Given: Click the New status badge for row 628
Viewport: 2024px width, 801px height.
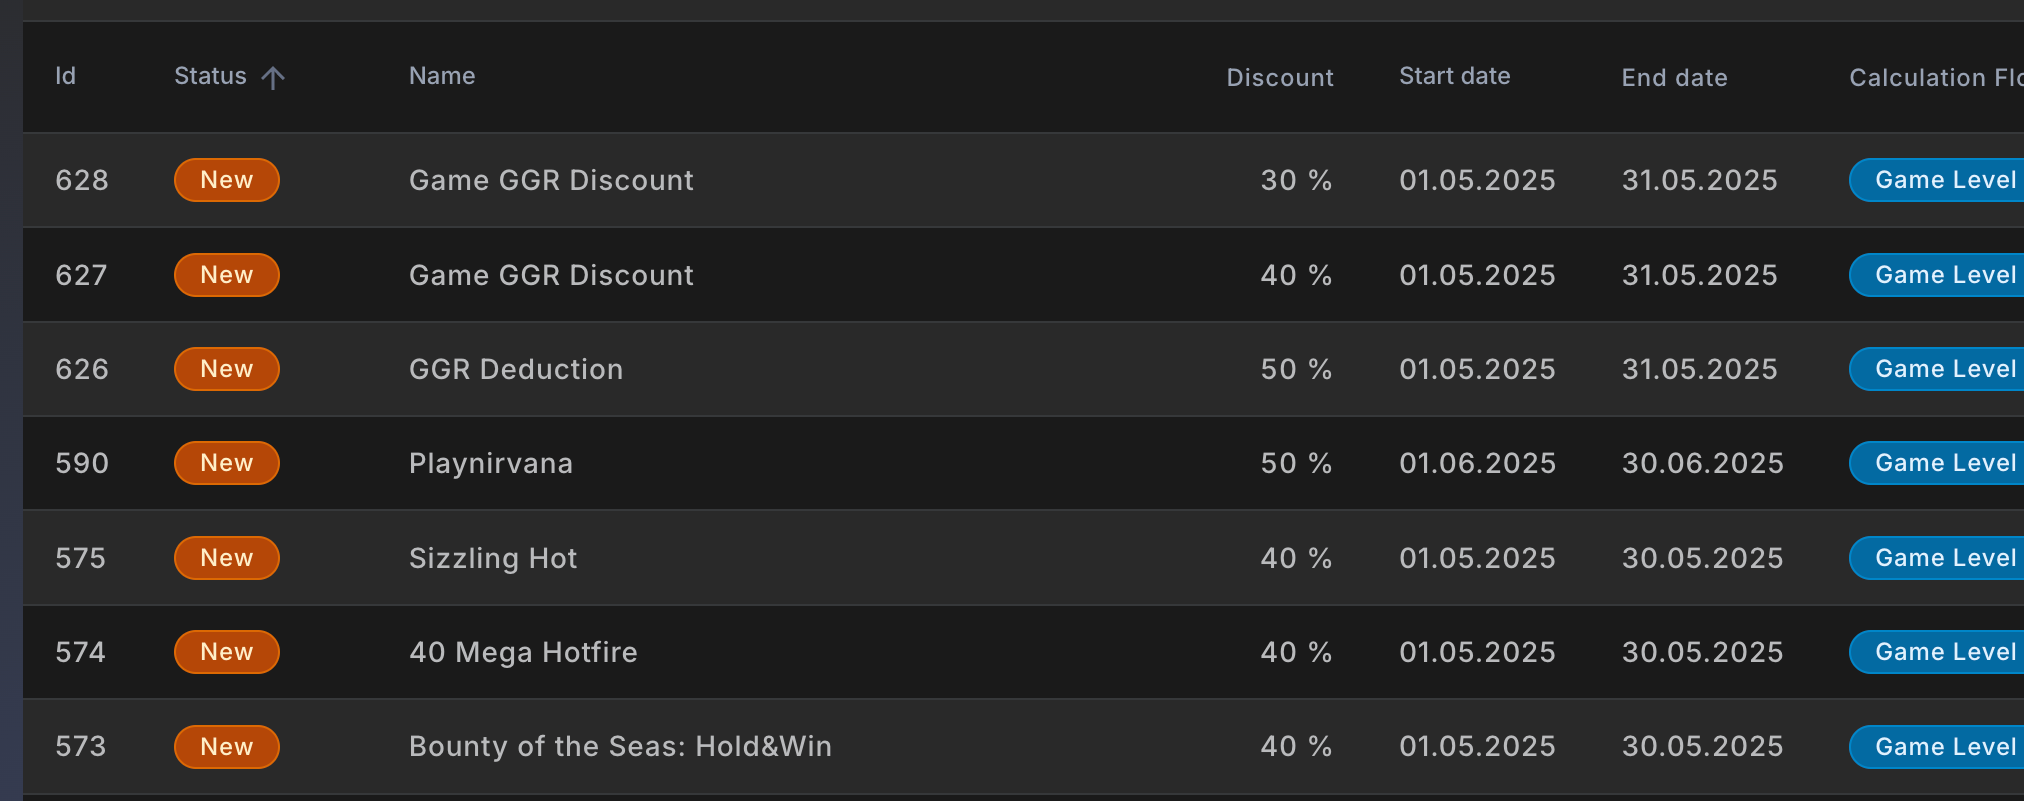Looking at the screenshot, I should [227, 180].
